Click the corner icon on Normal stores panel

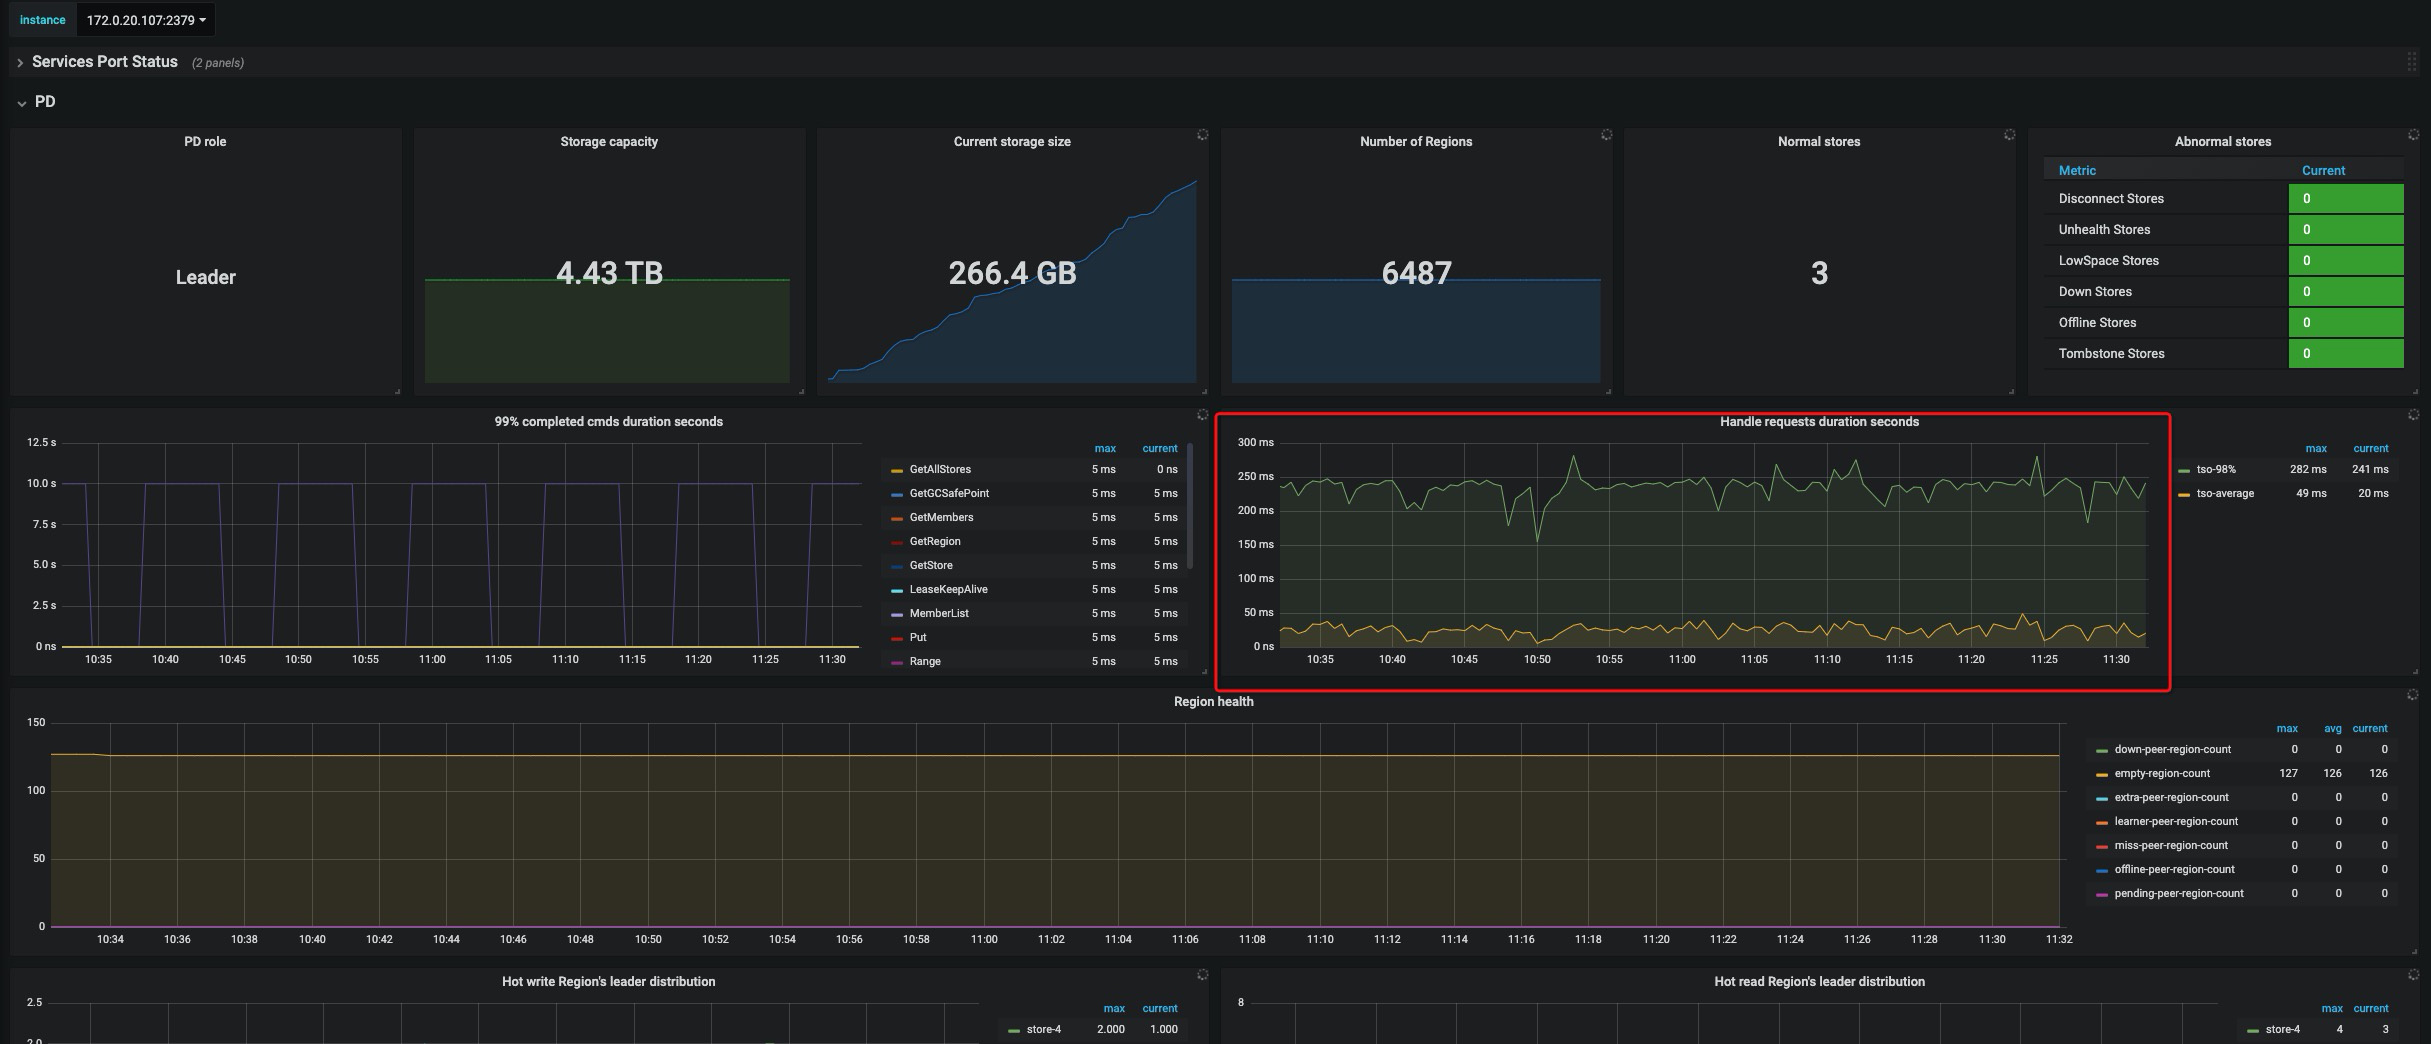click(2009, 135)
